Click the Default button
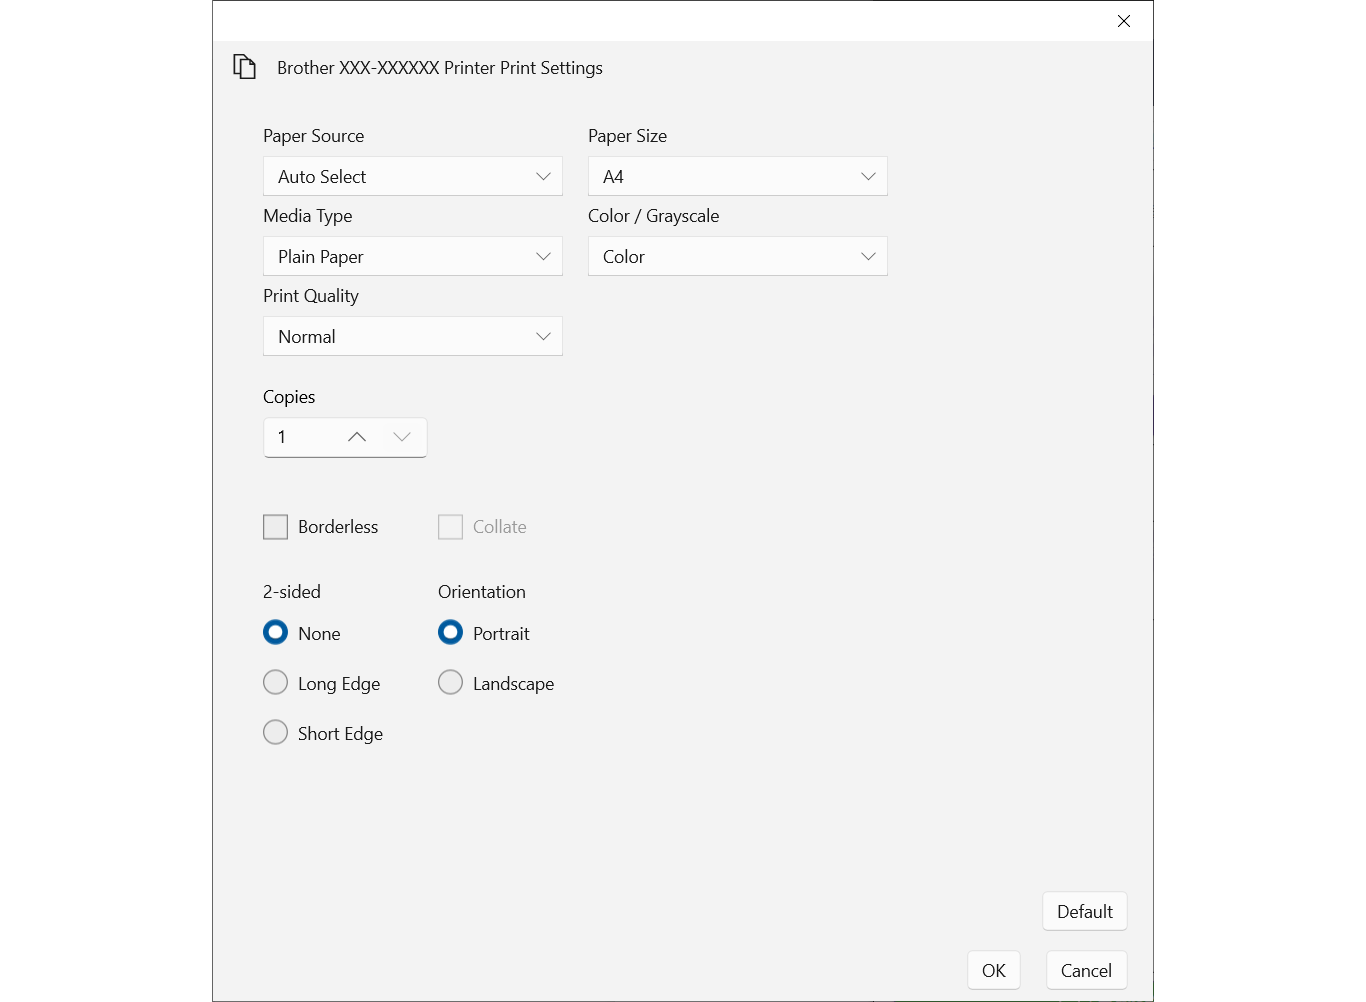The image size is (1366, 1002). (x=1085, y=911)
